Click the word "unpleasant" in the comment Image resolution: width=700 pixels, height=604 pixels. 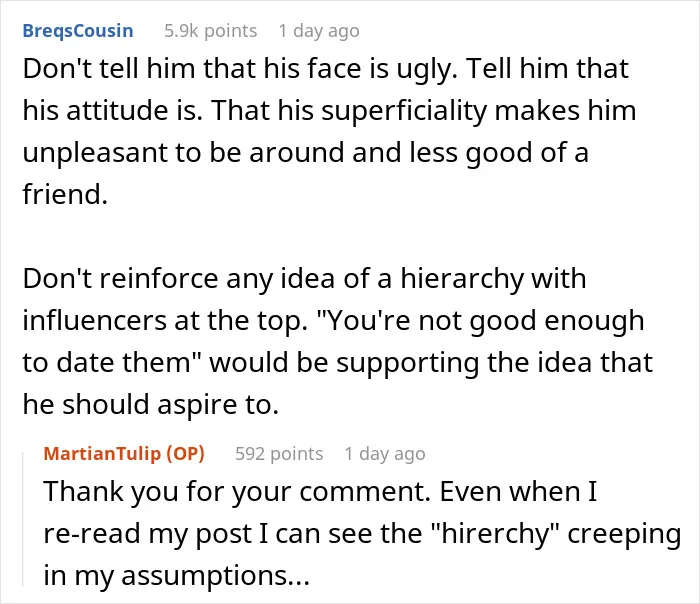pyautogui.click(x=95, y=152)
